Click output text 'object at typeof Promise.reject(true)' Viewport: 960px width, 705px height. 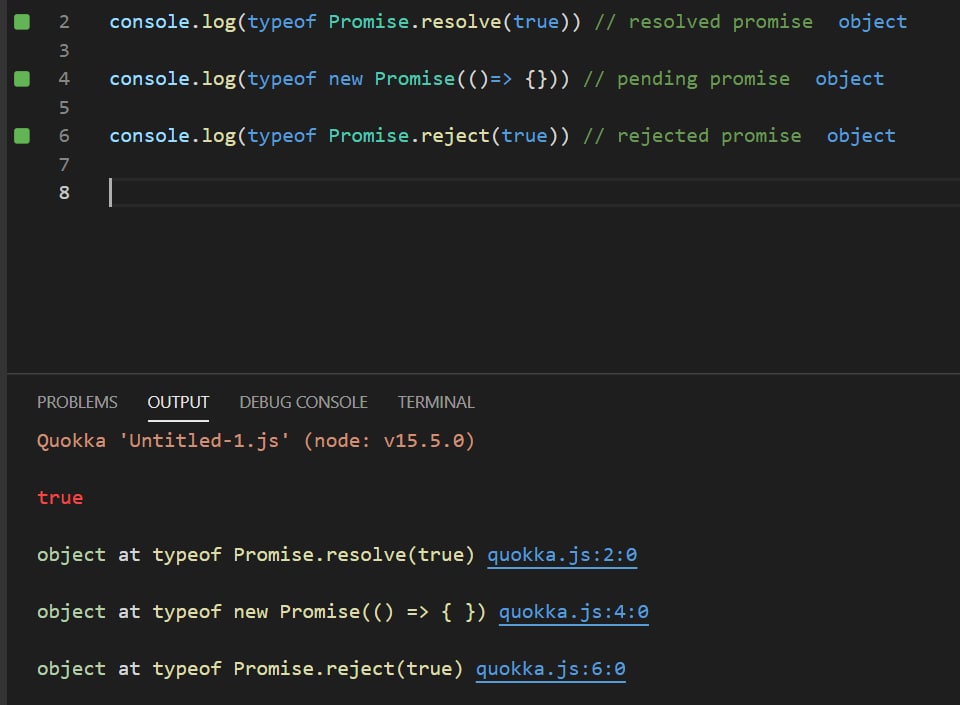click(250, 669)
